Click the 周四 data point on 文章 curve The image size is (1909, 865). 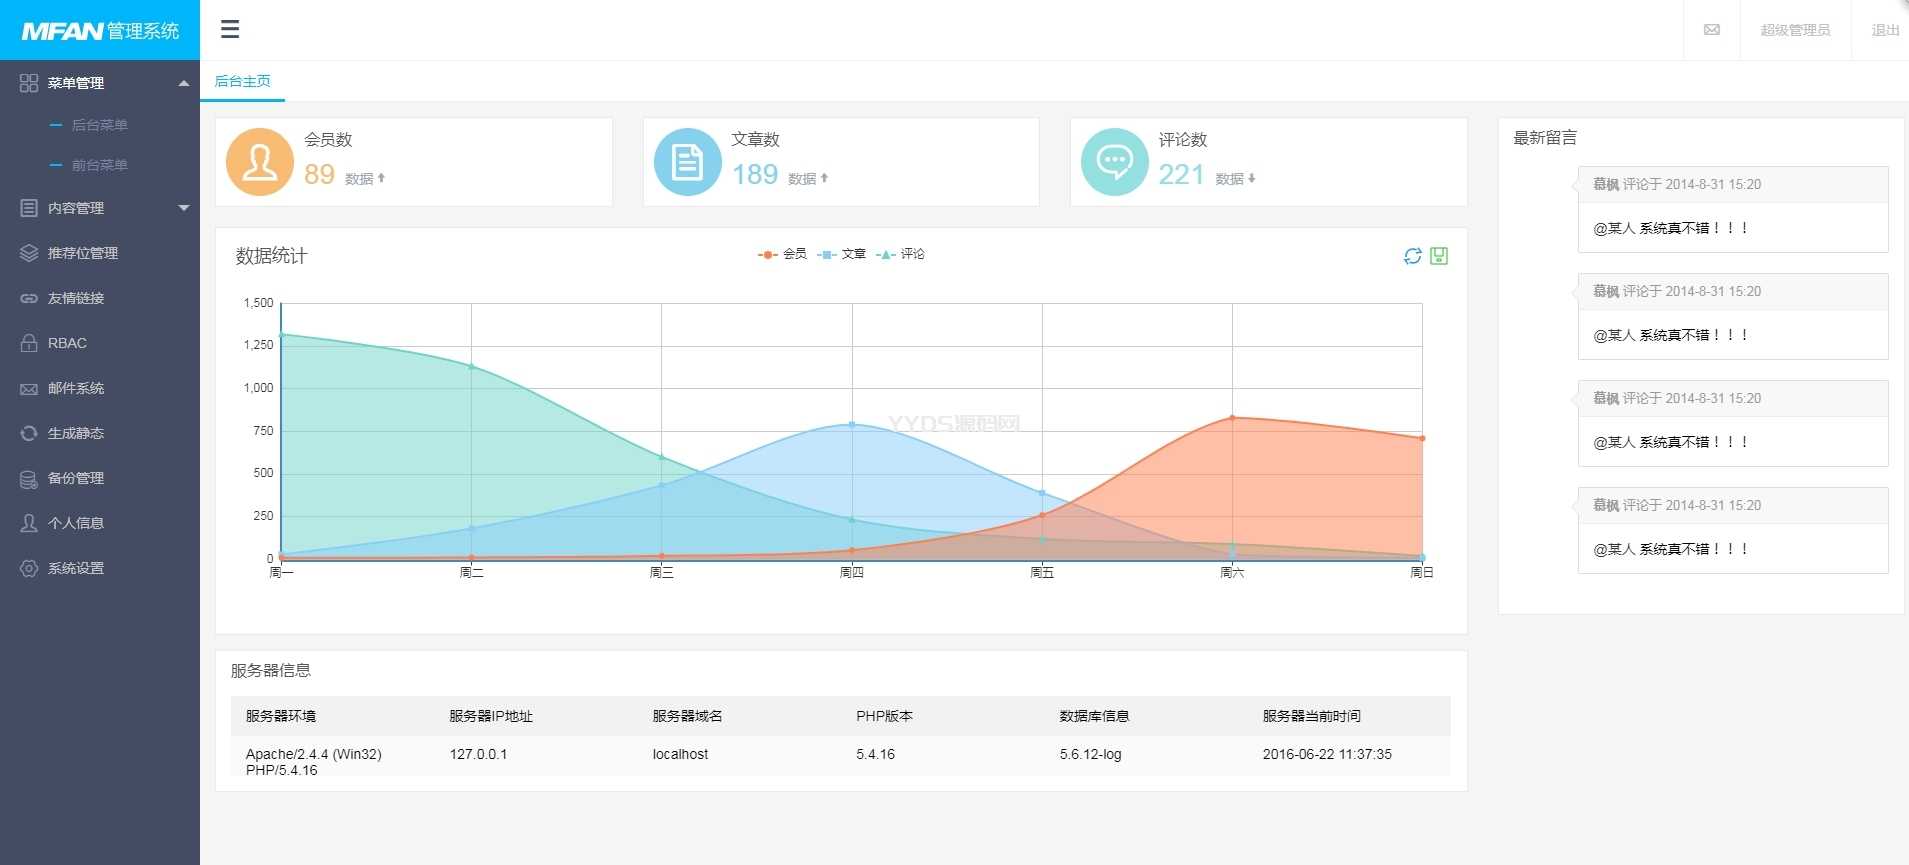(x=852, y=425)
